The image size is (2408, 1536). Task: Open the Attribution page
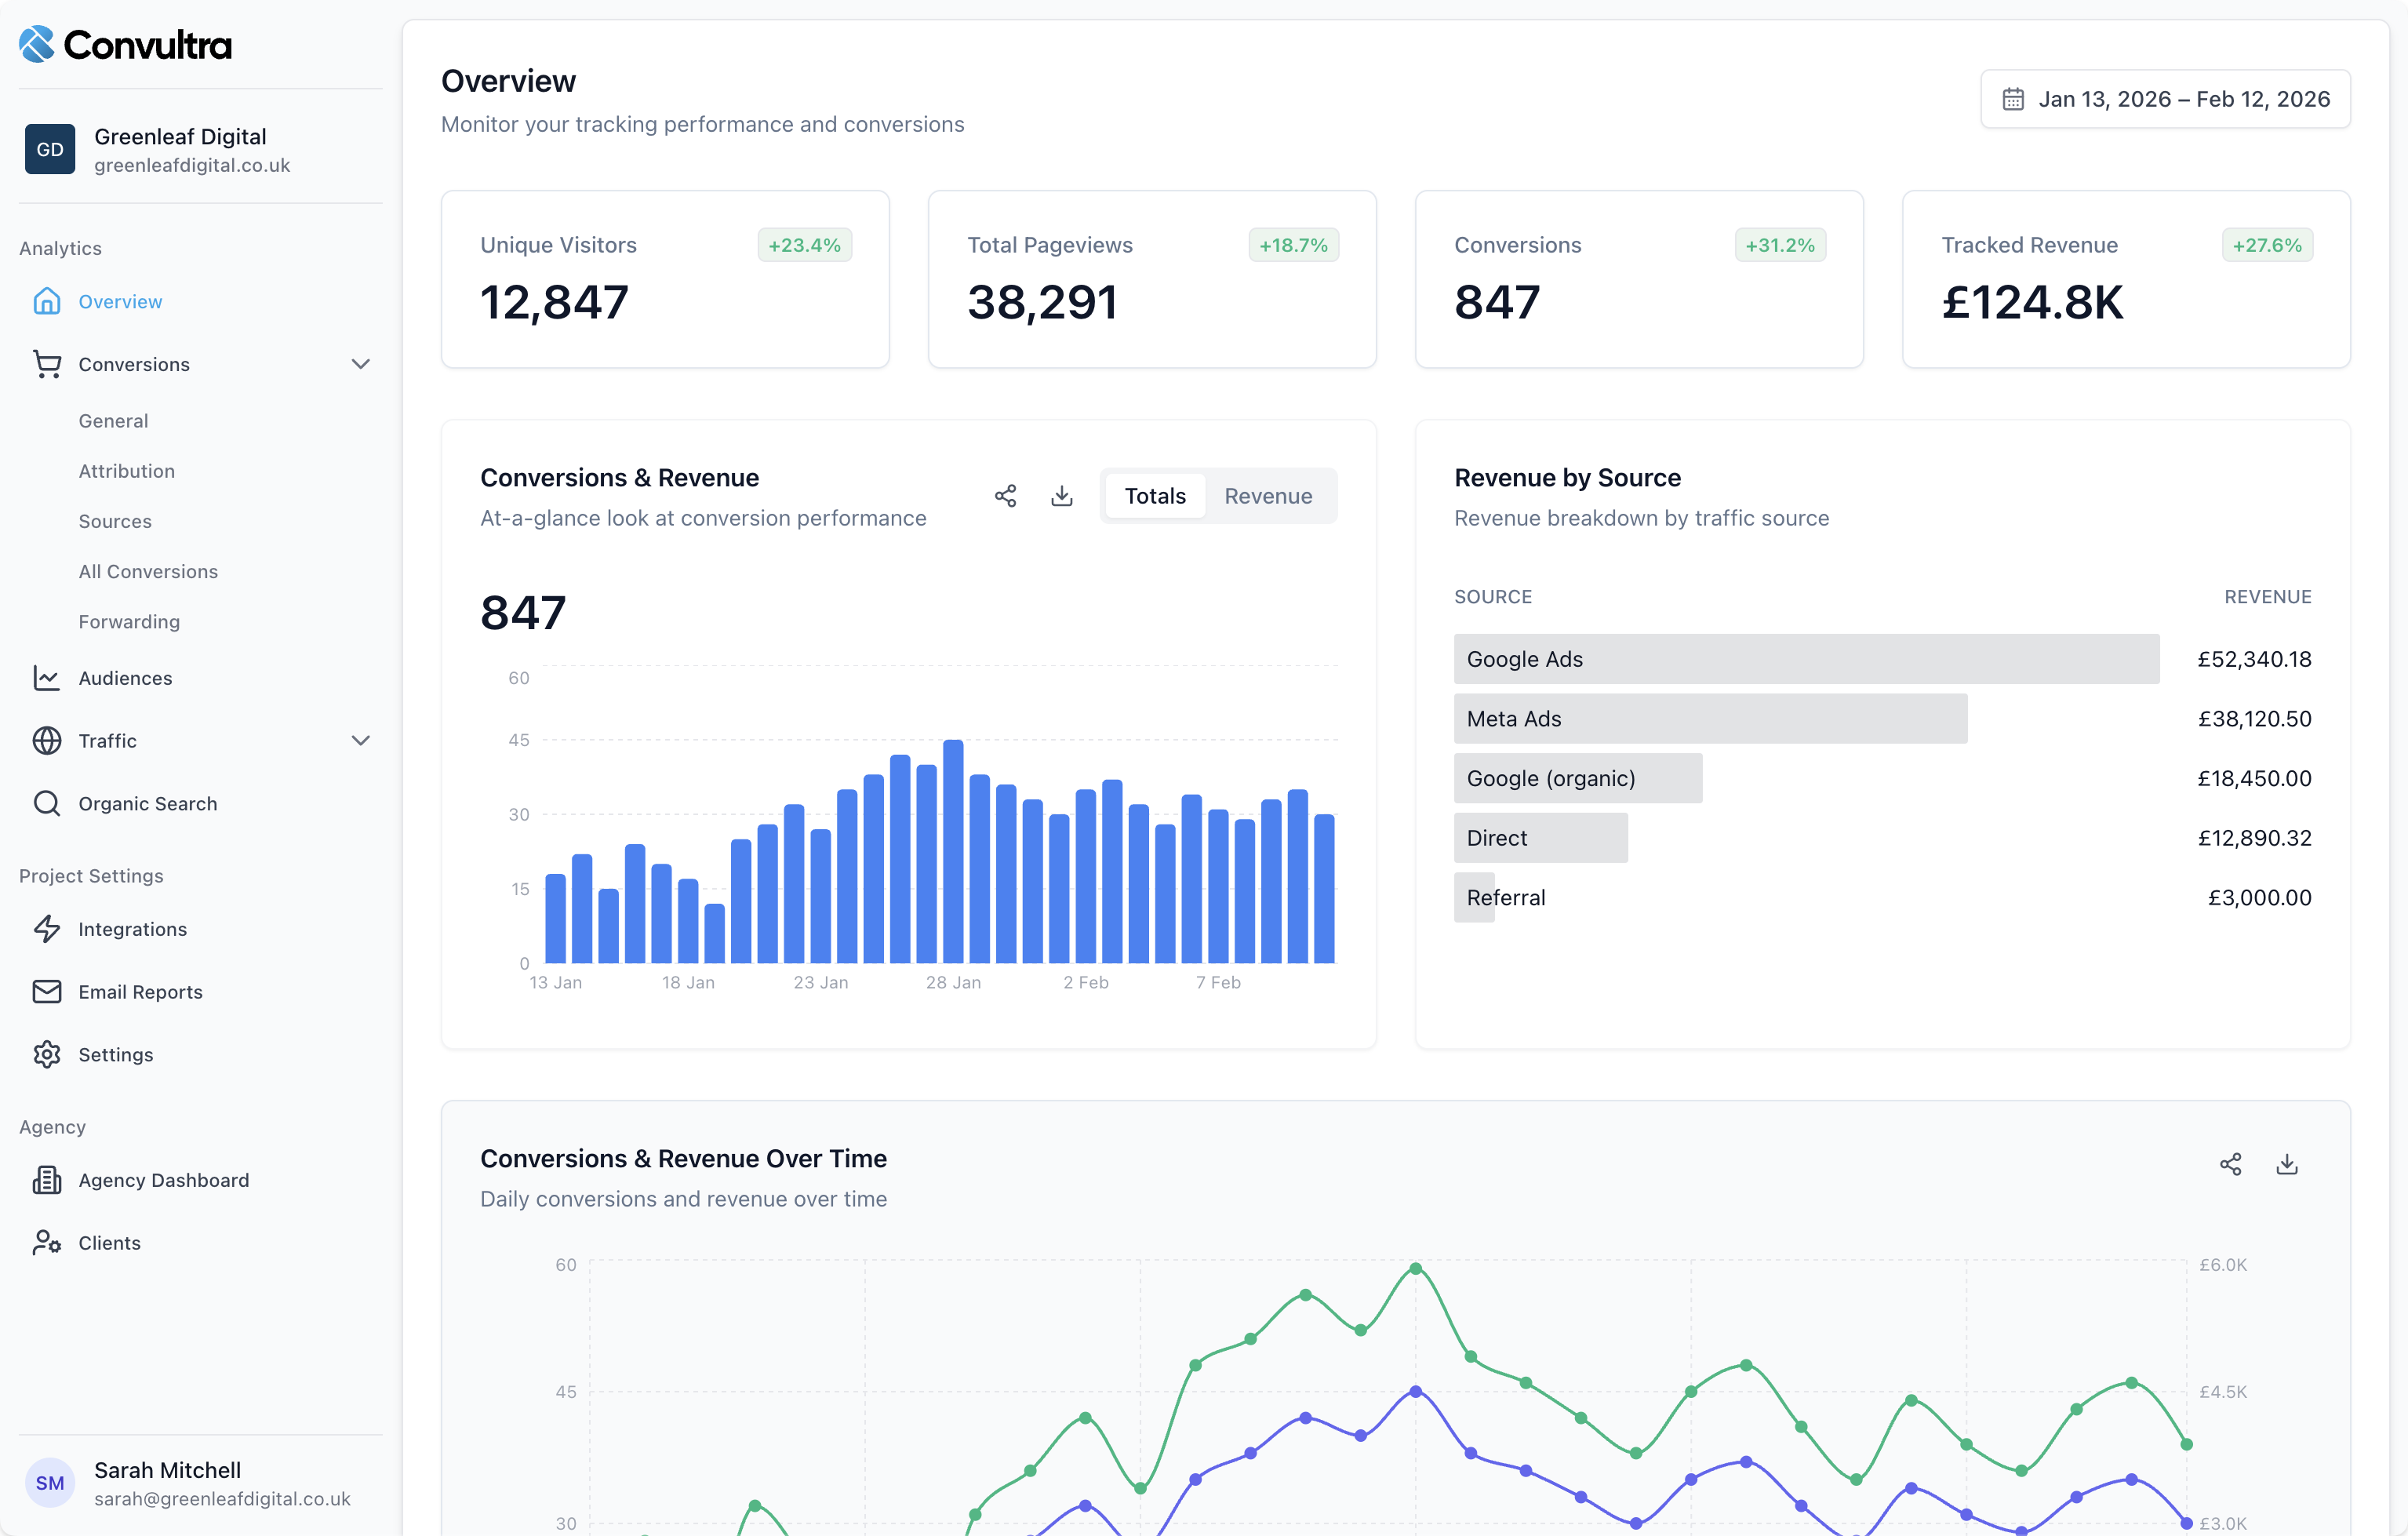(x=126, y=470)
